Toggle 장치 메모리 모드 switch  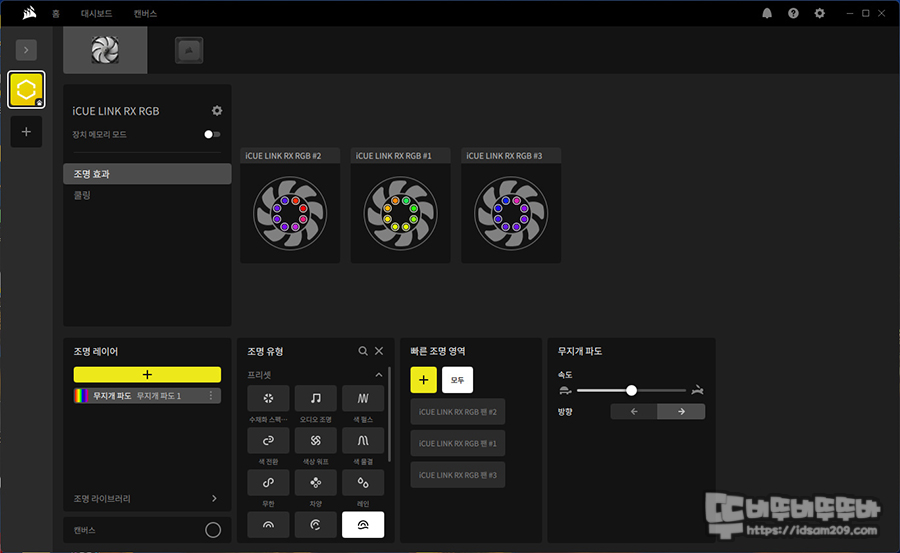212,134
